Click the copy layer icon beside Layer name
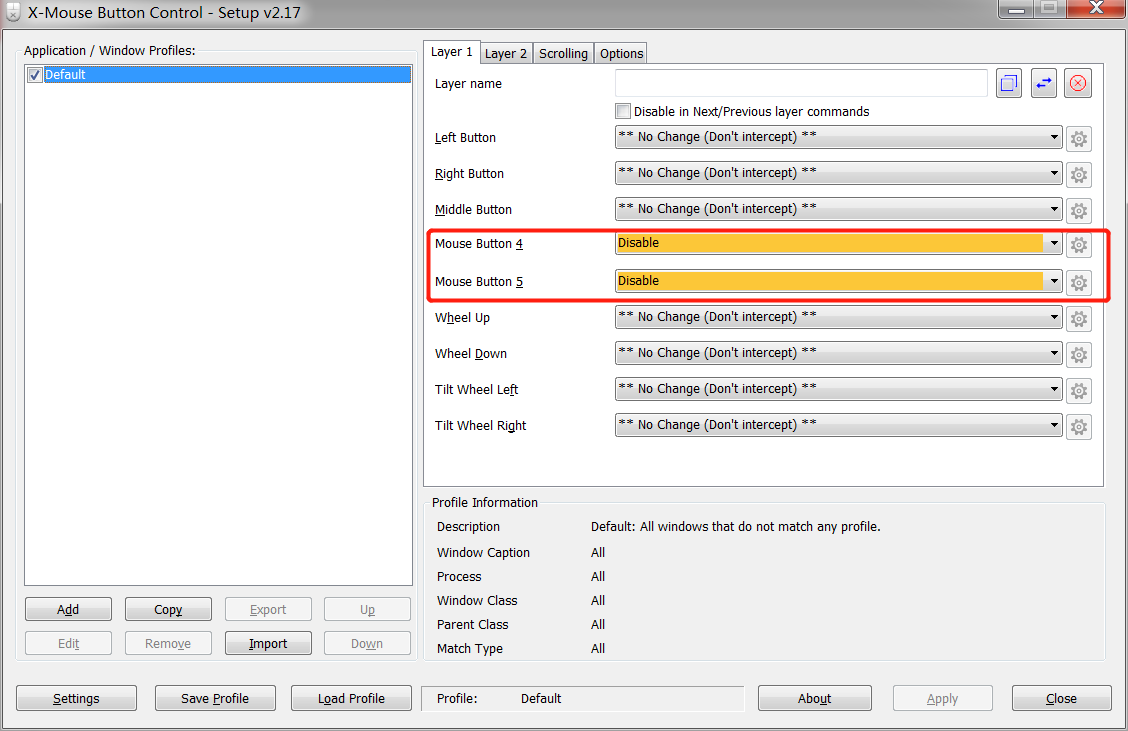The height and width of the screenshot is (731, 1128). tap(1009, 83)
